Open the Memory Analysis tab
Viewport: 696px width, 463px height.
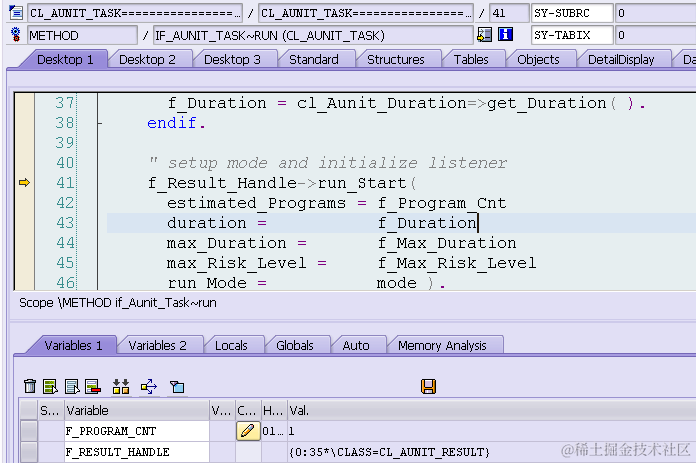pos(442,345)
